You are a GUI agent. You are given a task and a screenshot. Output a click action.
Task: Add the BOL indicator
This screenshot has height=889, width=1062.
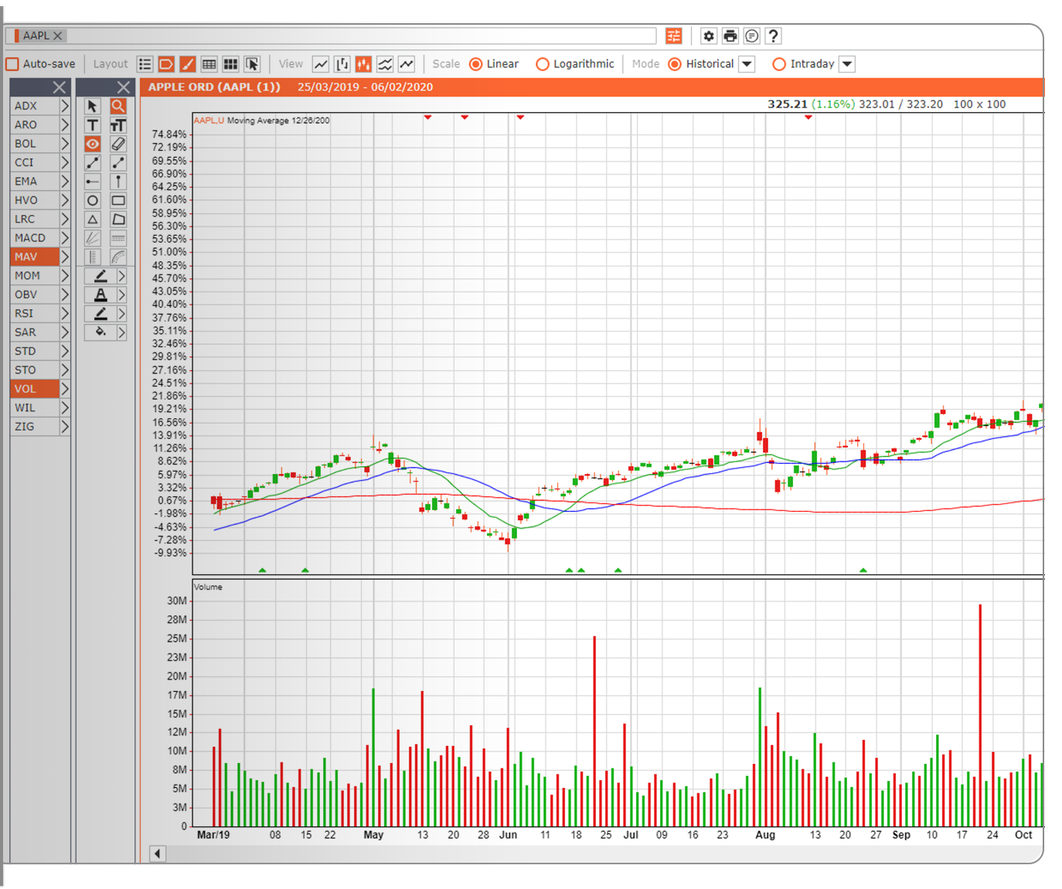[35, 144]
